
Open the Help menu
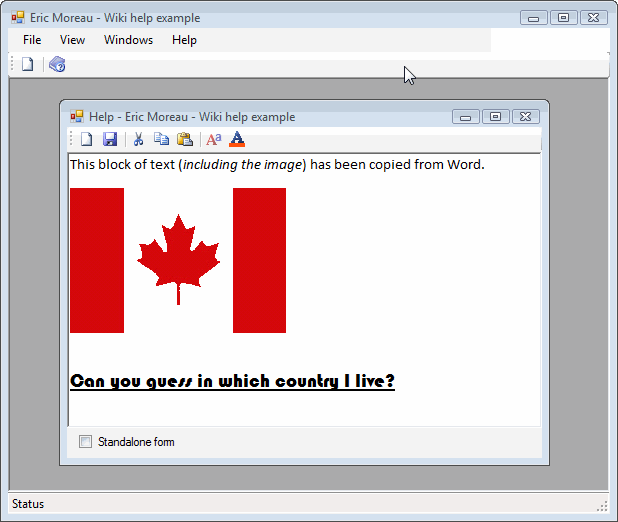[184, 40]
